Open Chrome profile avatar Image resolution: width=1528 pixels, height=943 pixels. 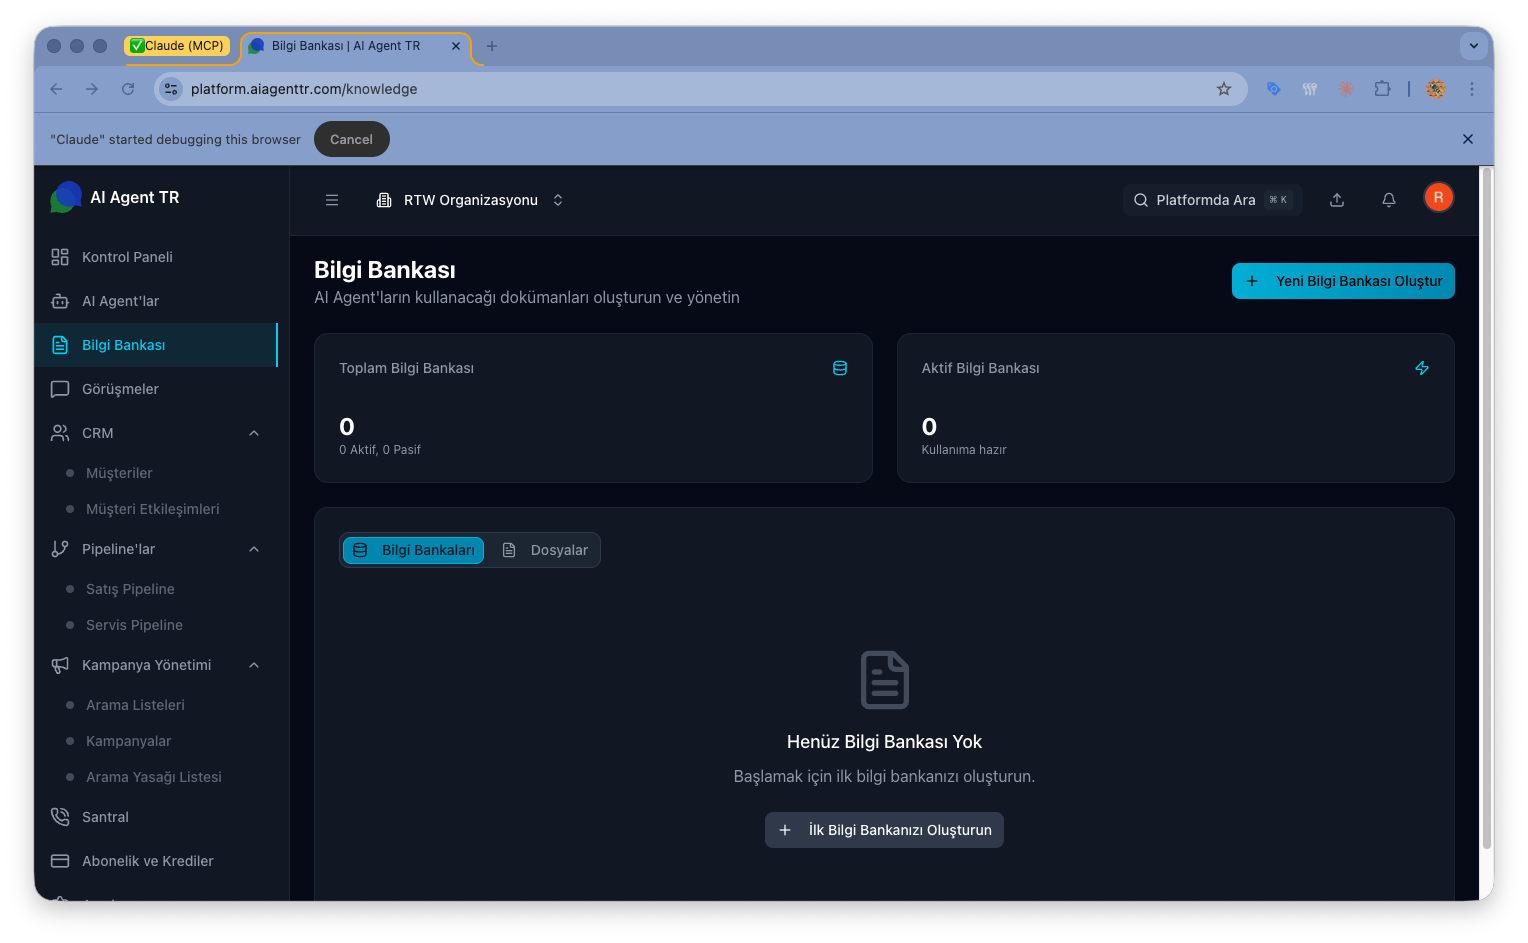tap(1436, 89)
